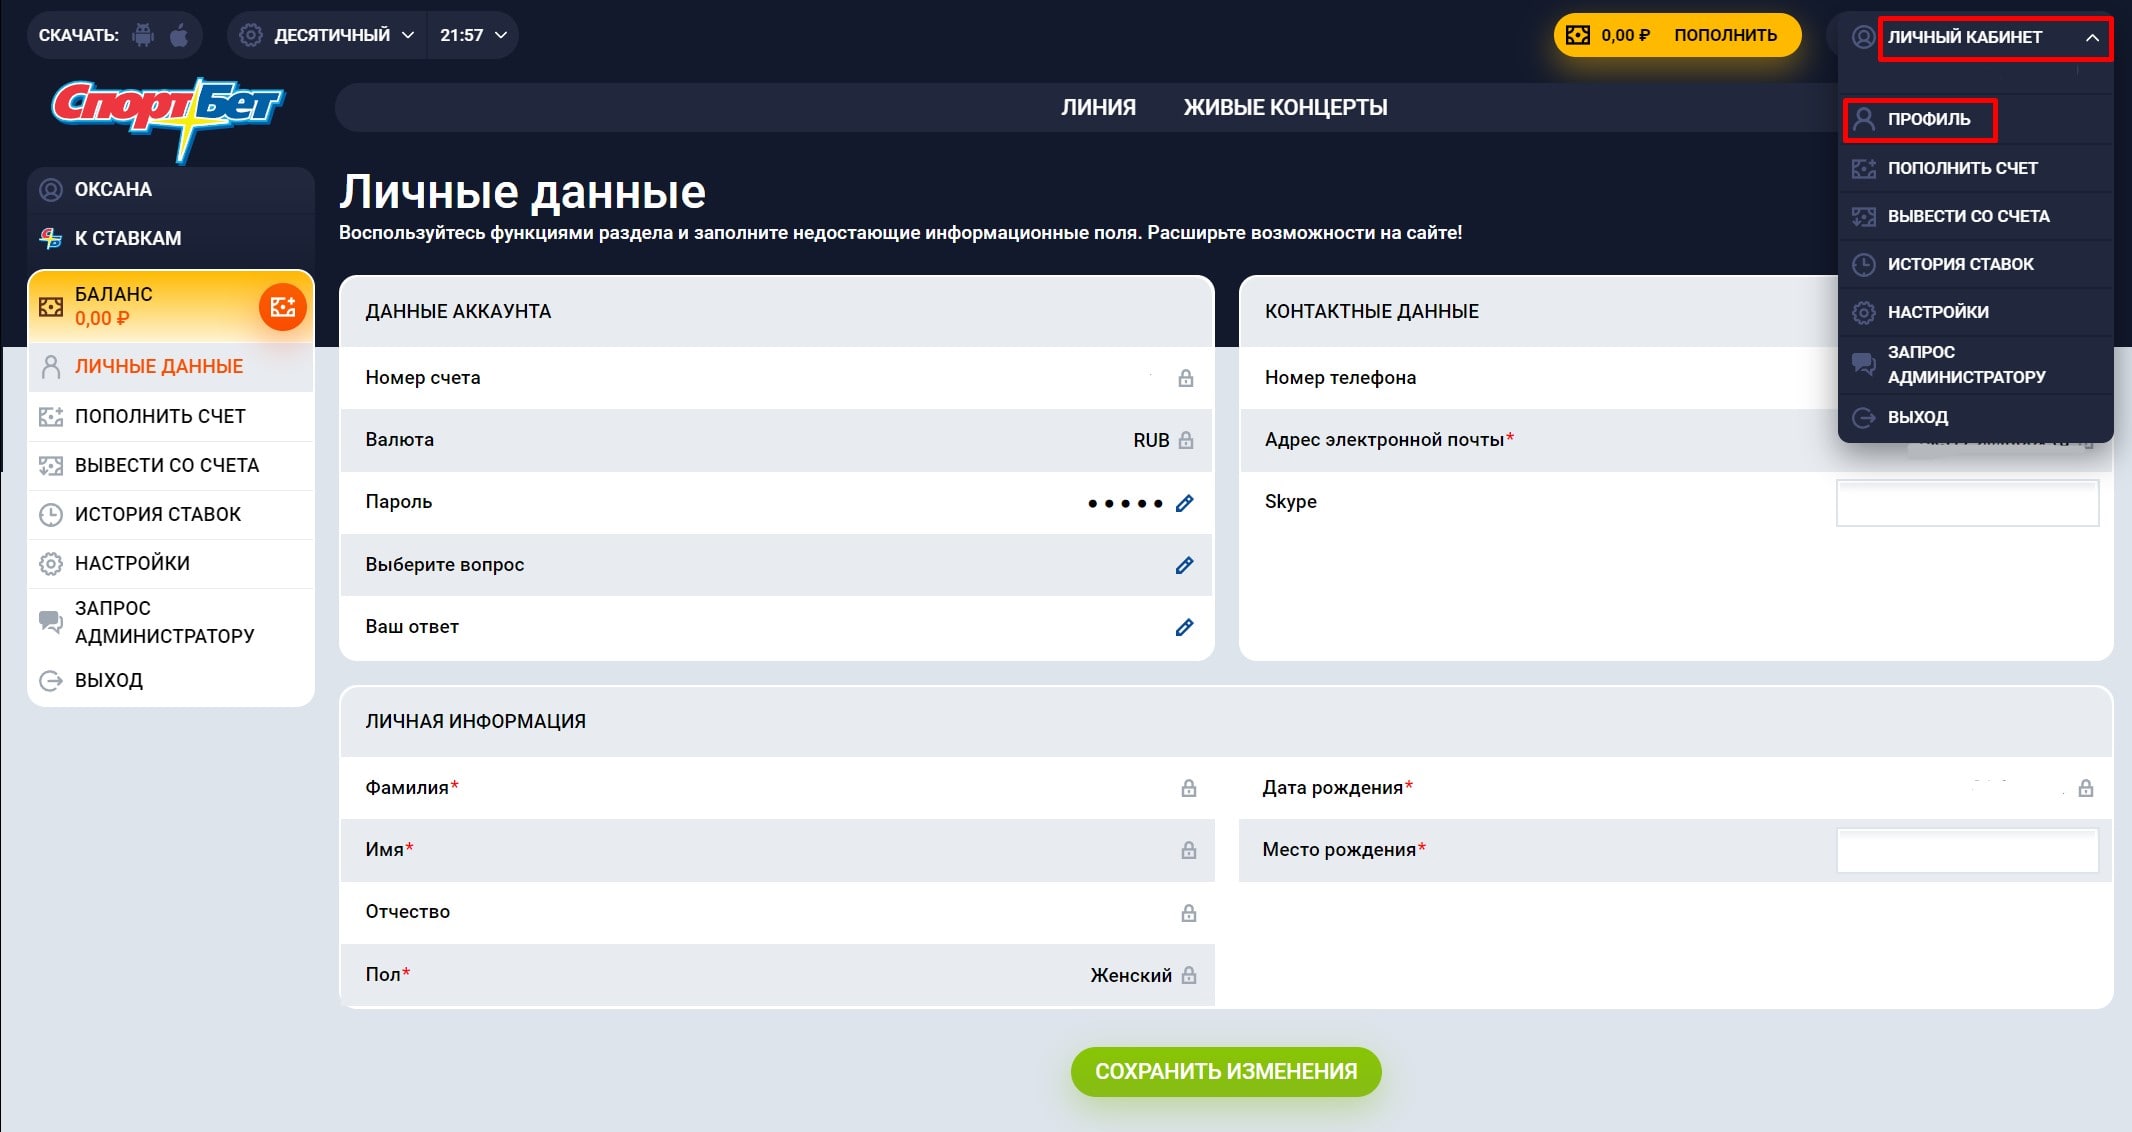
Task: Click the lock icon next to Валюта
Action: click(1186, 440)
